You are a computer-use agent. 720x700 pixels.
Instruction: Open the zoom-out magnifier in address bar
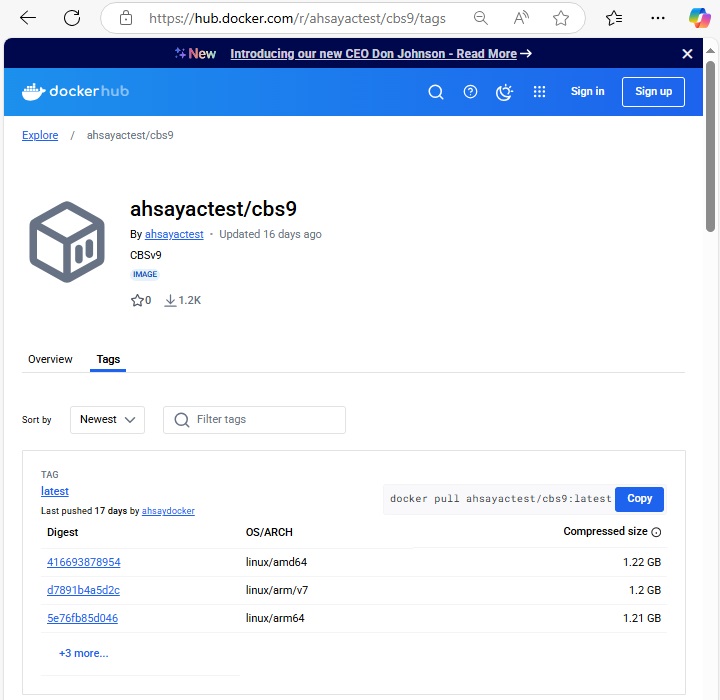point(480,18)
